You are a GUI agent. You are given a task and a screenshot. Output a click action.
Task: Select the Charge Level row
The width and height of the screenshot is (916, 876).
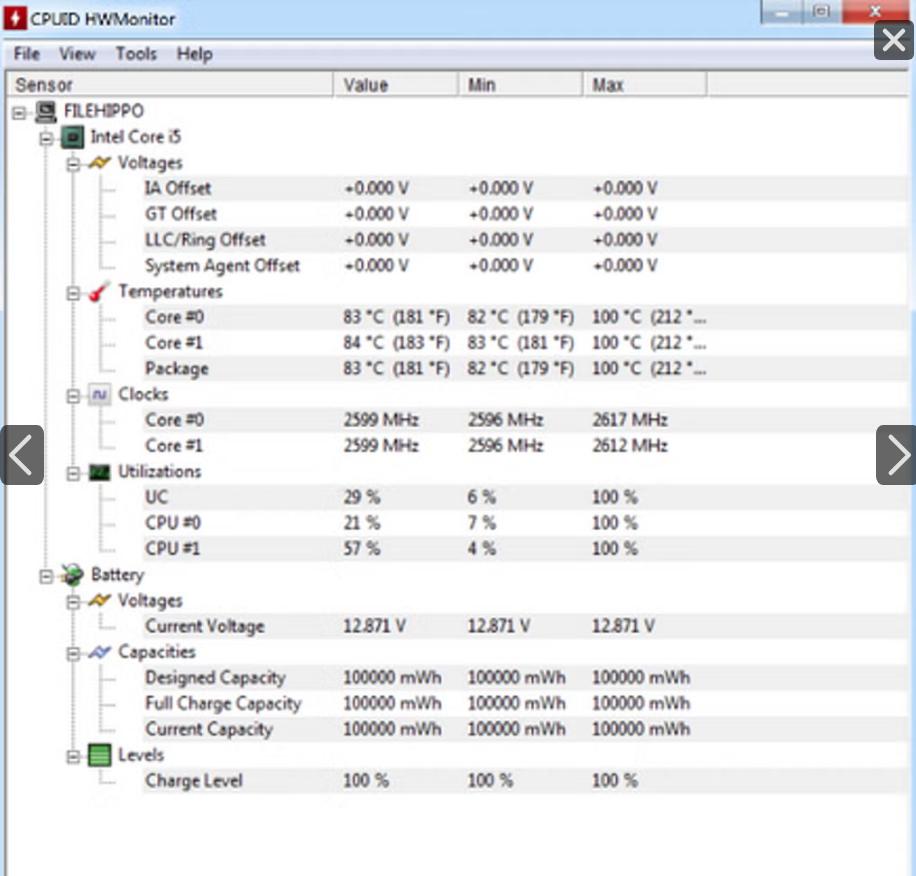(x=525, y=781)
